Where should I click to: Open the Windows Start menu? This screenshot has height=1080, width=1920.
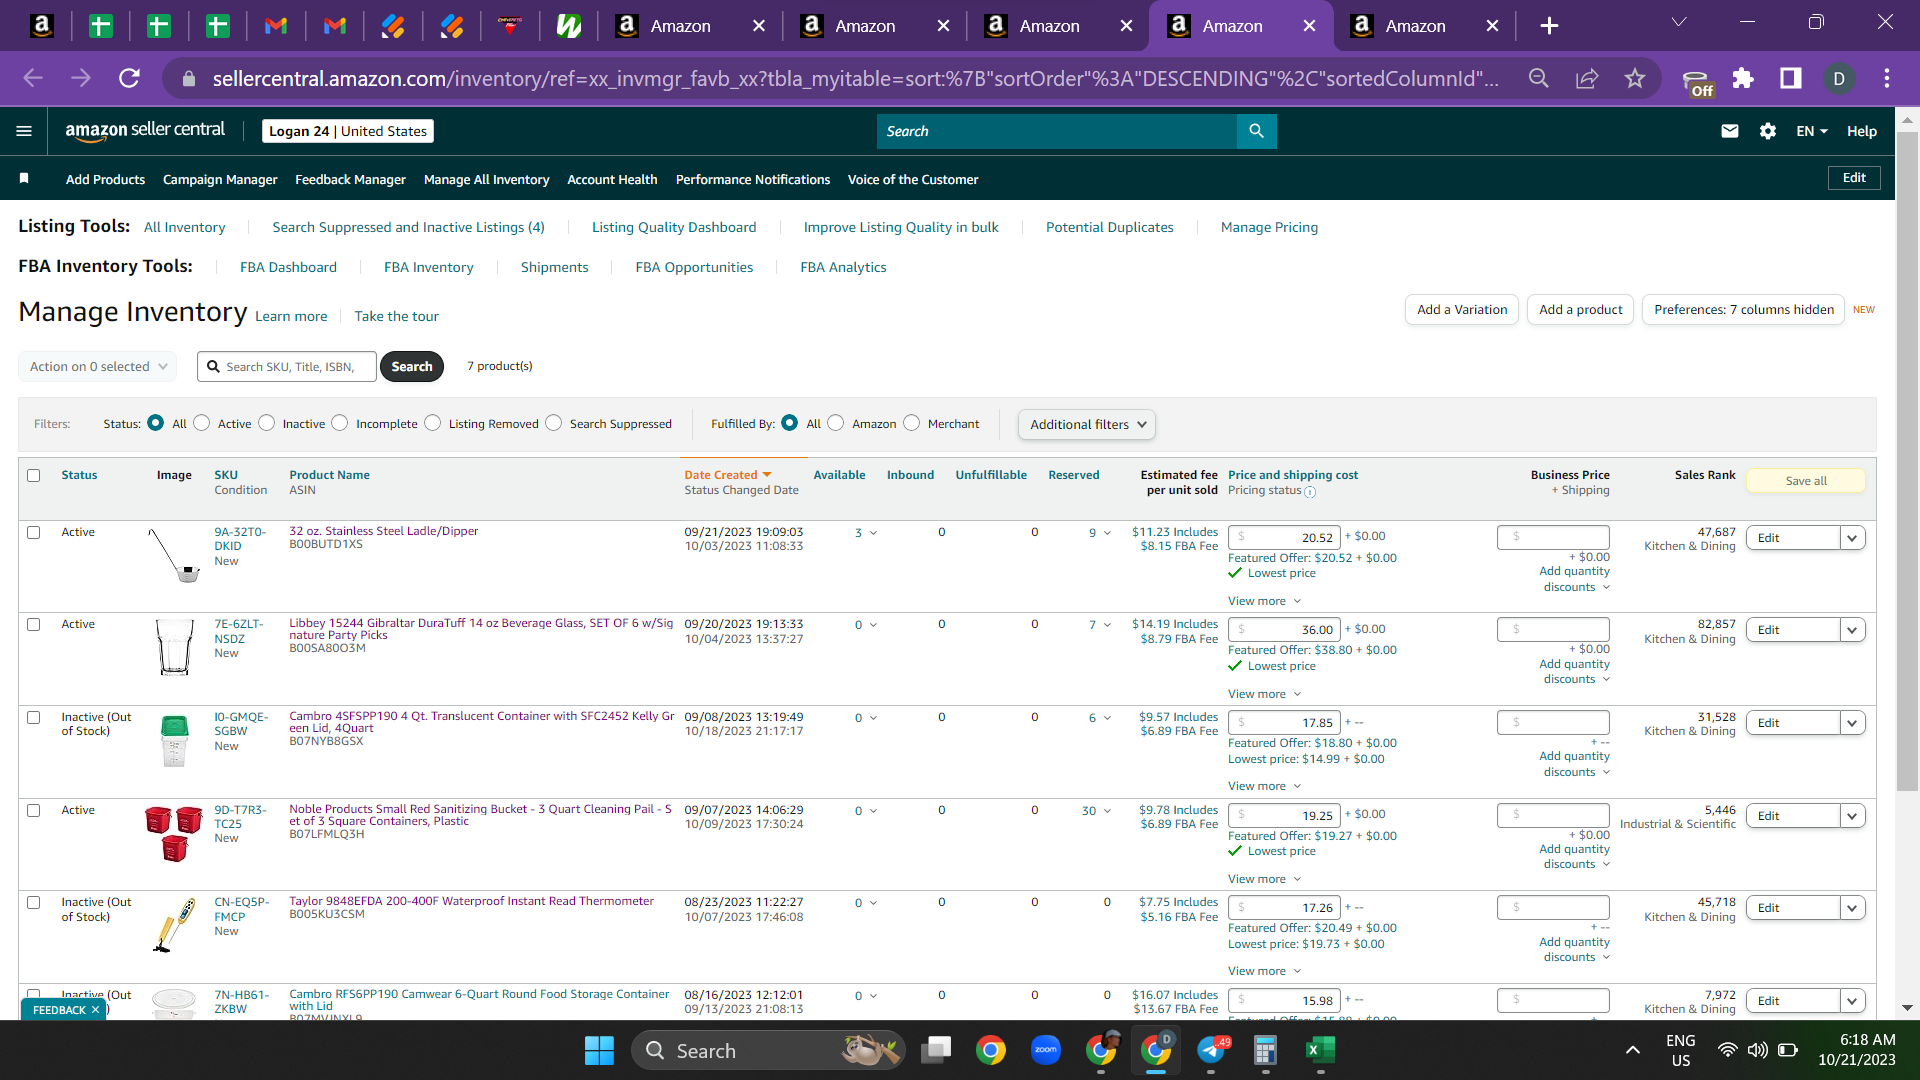click(x=599, y=1050)
